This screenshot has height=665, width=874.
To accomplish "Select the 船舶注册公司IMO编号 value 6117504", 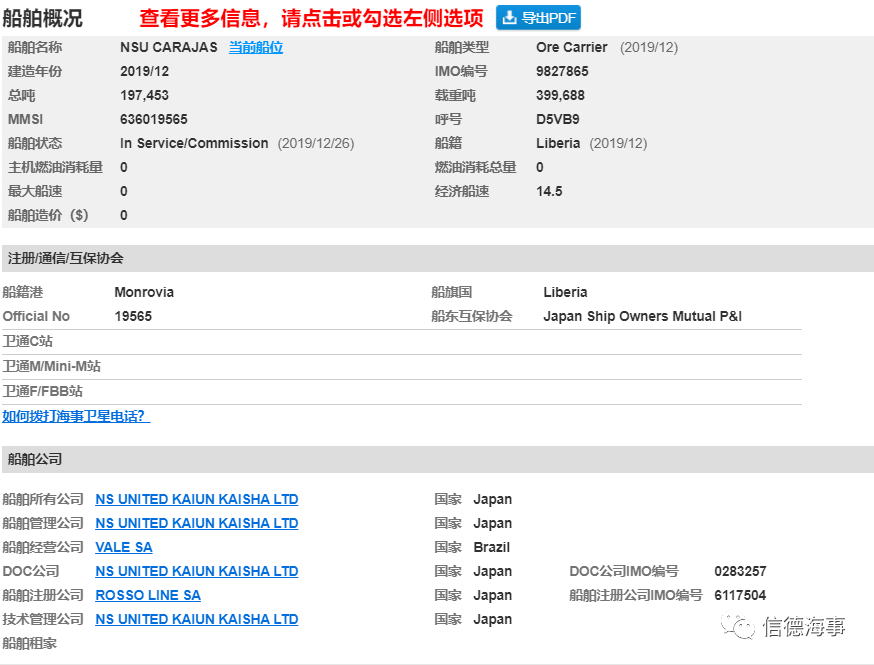I will 740,595.
